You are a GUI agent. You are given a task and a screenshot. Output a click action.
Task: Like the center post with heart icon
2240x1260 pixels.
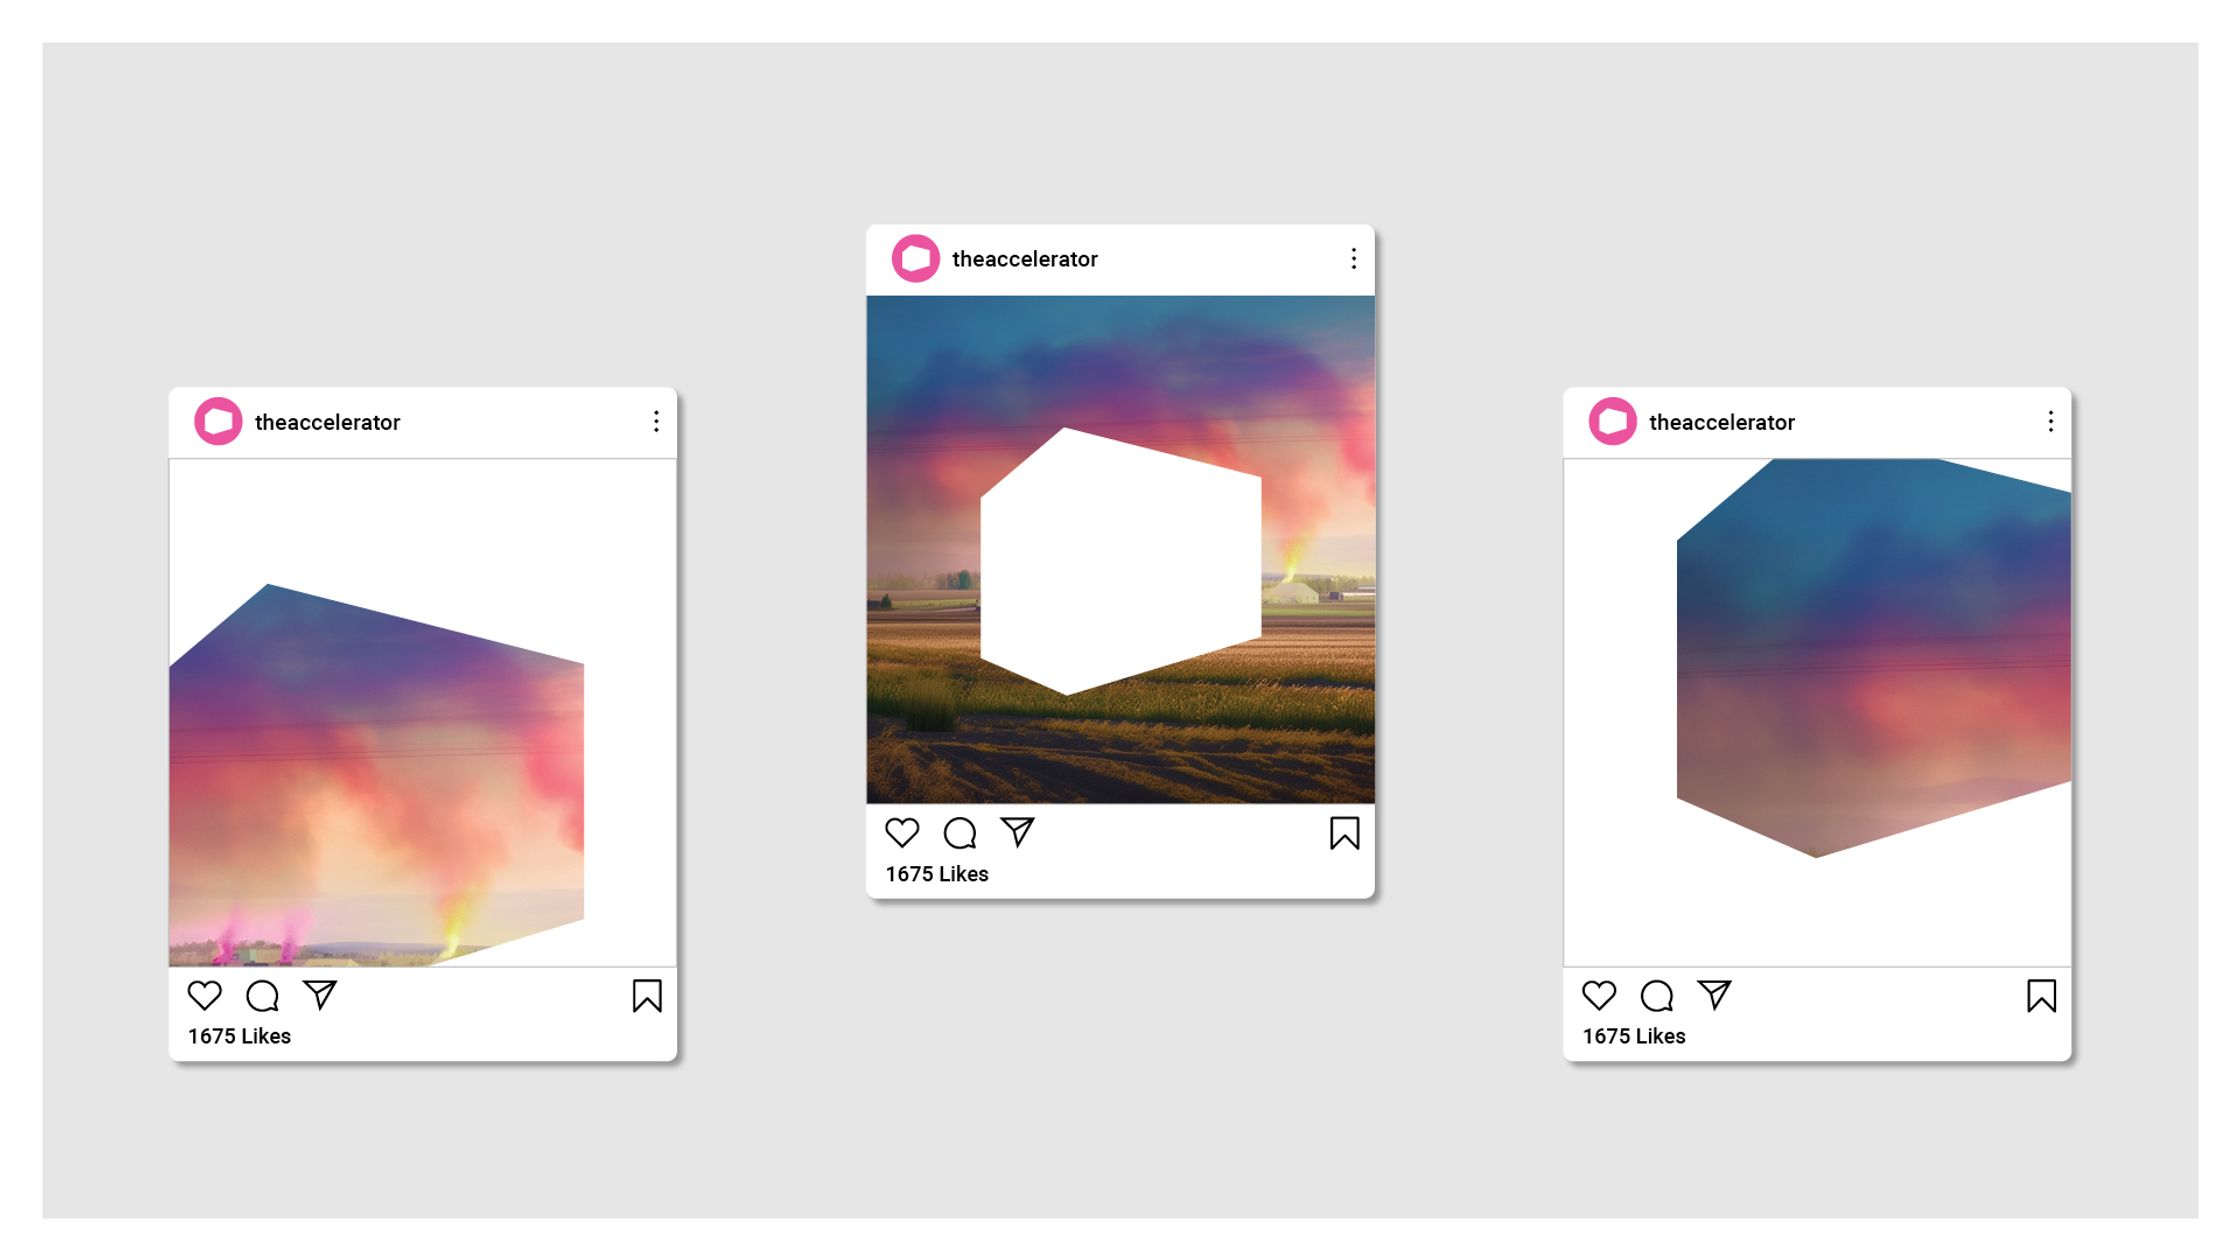point(902,833)
